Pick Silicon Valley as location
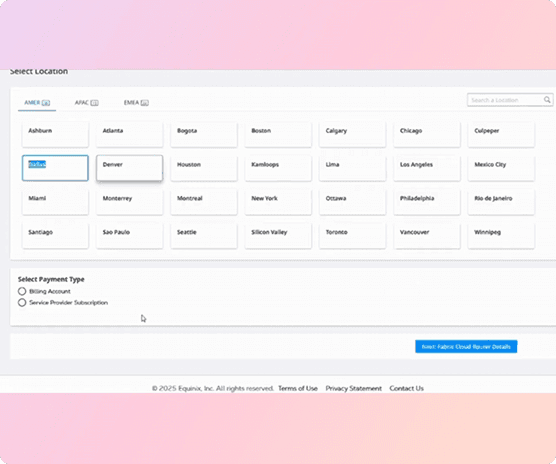 tap(278, 236)
